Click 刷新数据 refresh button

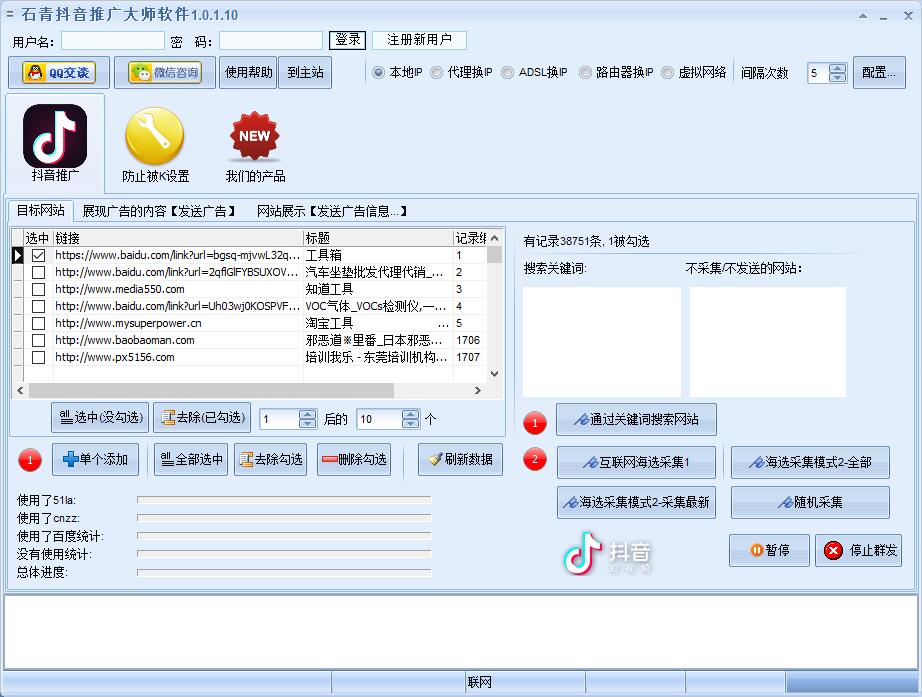click(460, 459)
